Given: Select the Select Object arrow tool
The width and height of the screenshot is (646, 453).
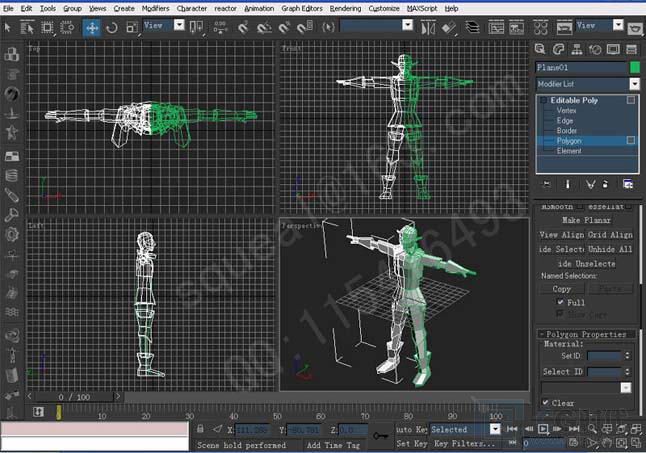Looking at the screenshot, I should coord(7,28).
